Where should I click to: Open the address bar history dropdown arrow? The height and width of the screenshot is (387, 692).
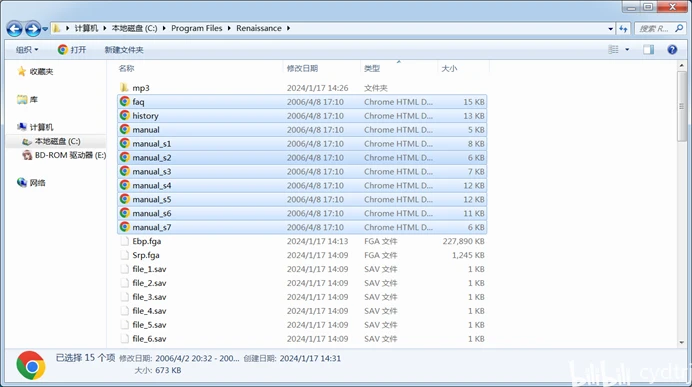click(x=610, y=29)
